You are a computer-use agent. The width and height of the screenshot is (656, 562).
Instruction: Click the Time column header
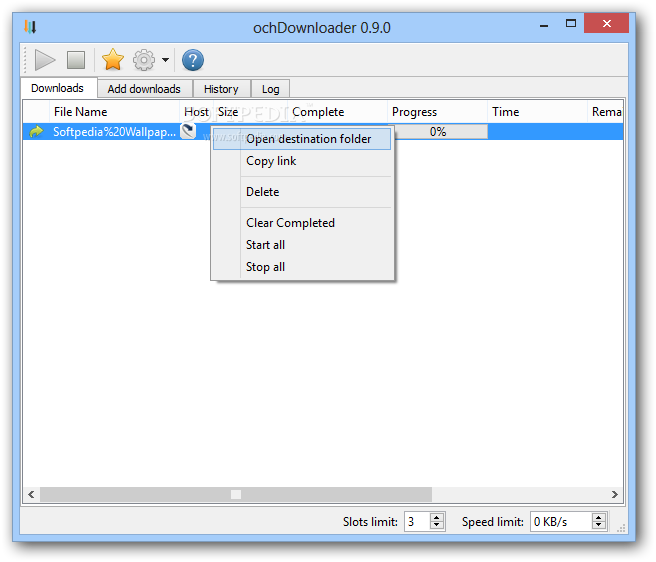pos(537,112)
